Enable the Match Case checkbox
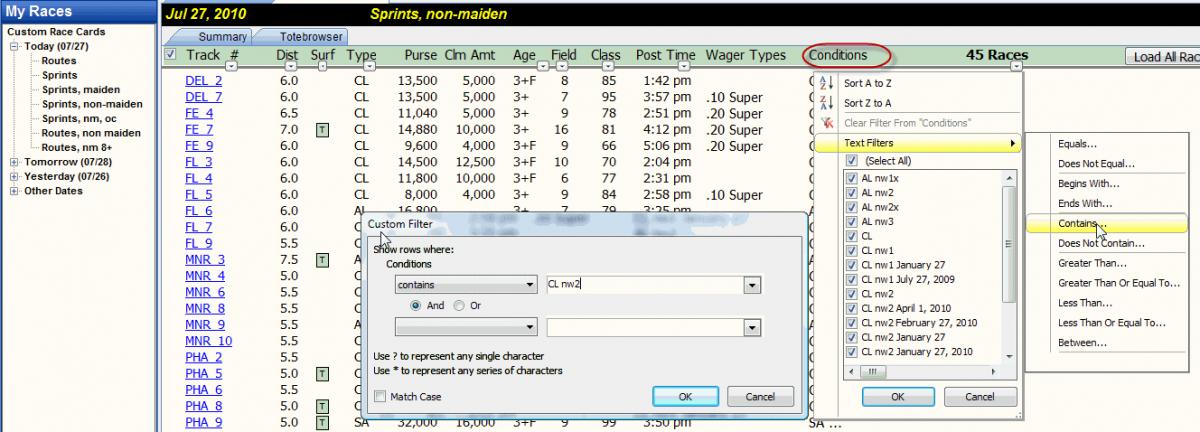Image resolution: width=1200 pixels, height=432 pixels. point(380,397)
